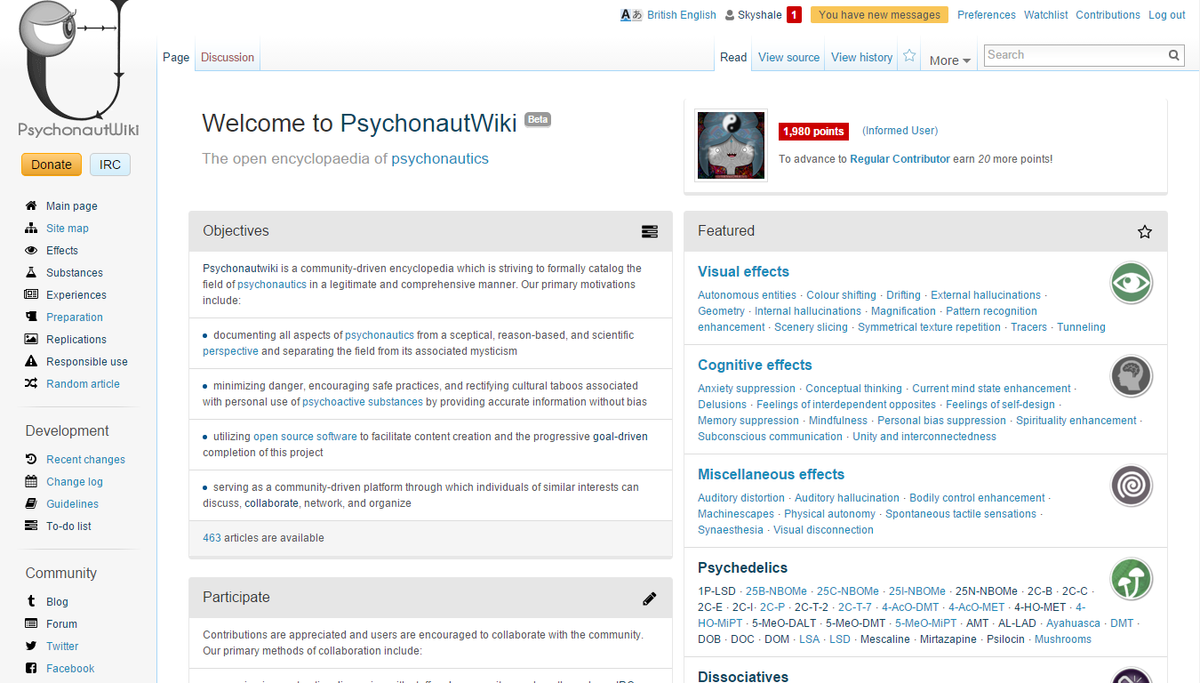This screenshot has height=683, width=1200.
Task: Open the Ayahuasca link under Psychedelics
Action: coord(1073,623)
